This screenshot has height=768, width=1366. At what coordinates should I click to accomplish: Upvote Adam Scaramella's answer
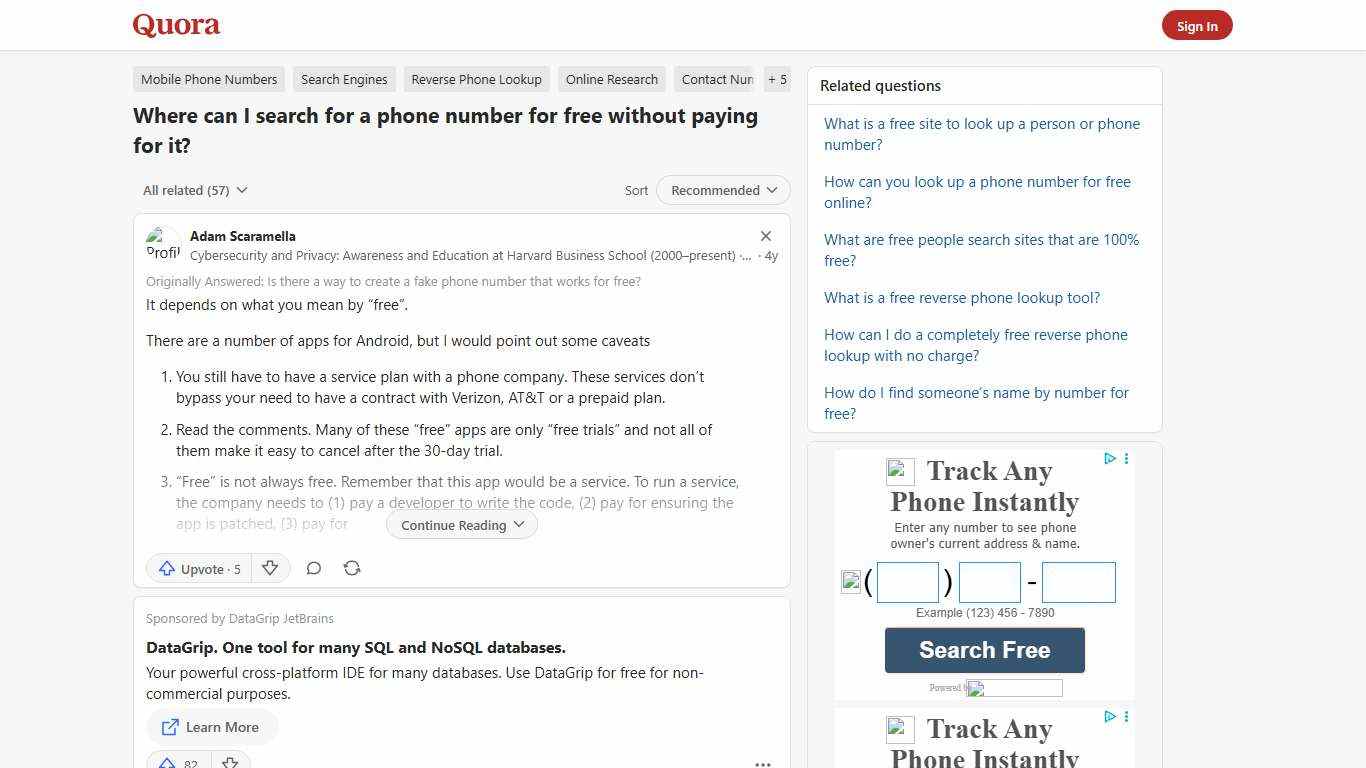[x=198, y=568]
